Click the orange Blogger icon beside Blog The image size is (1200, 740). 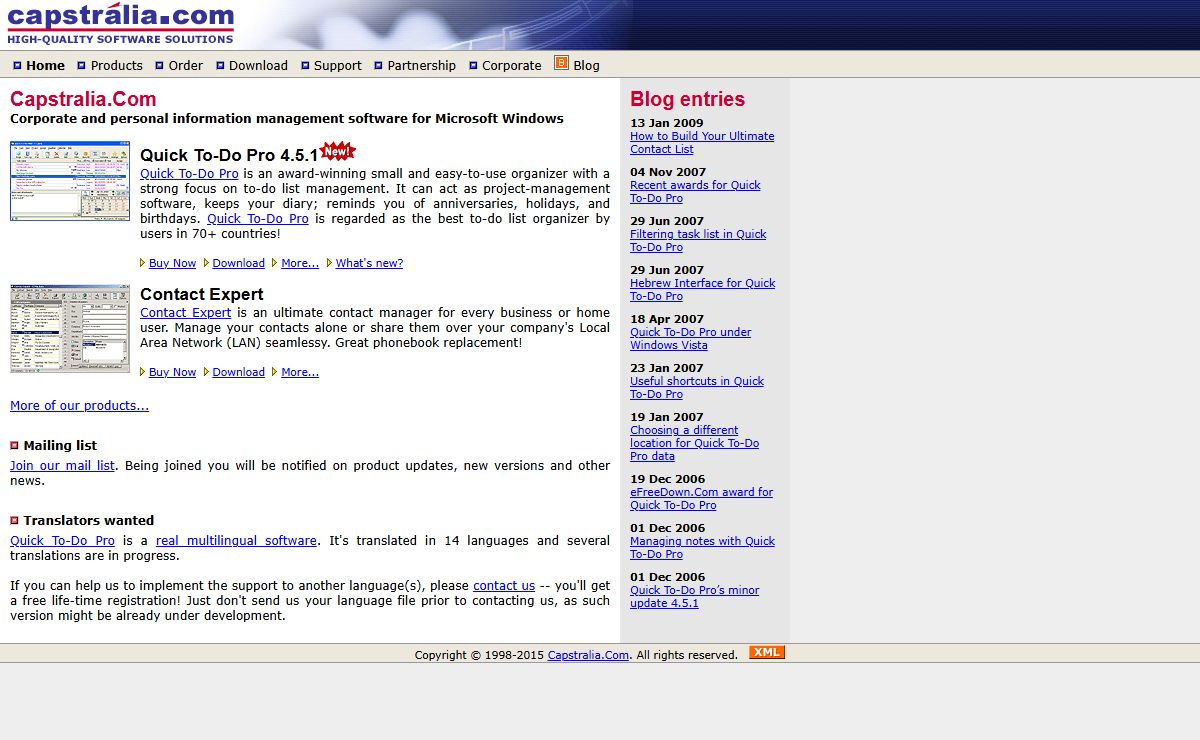pos(561,63)
